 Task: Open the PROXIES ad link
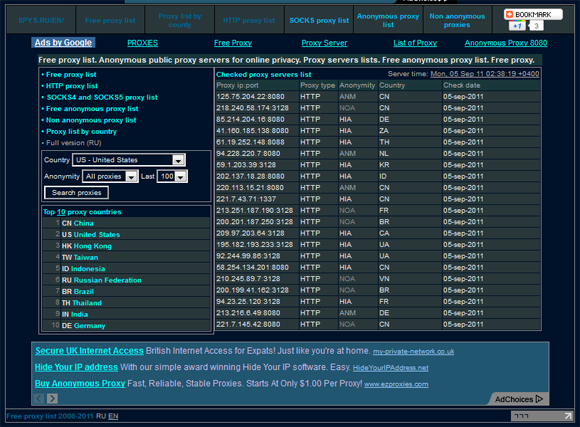tap(142, 43)
